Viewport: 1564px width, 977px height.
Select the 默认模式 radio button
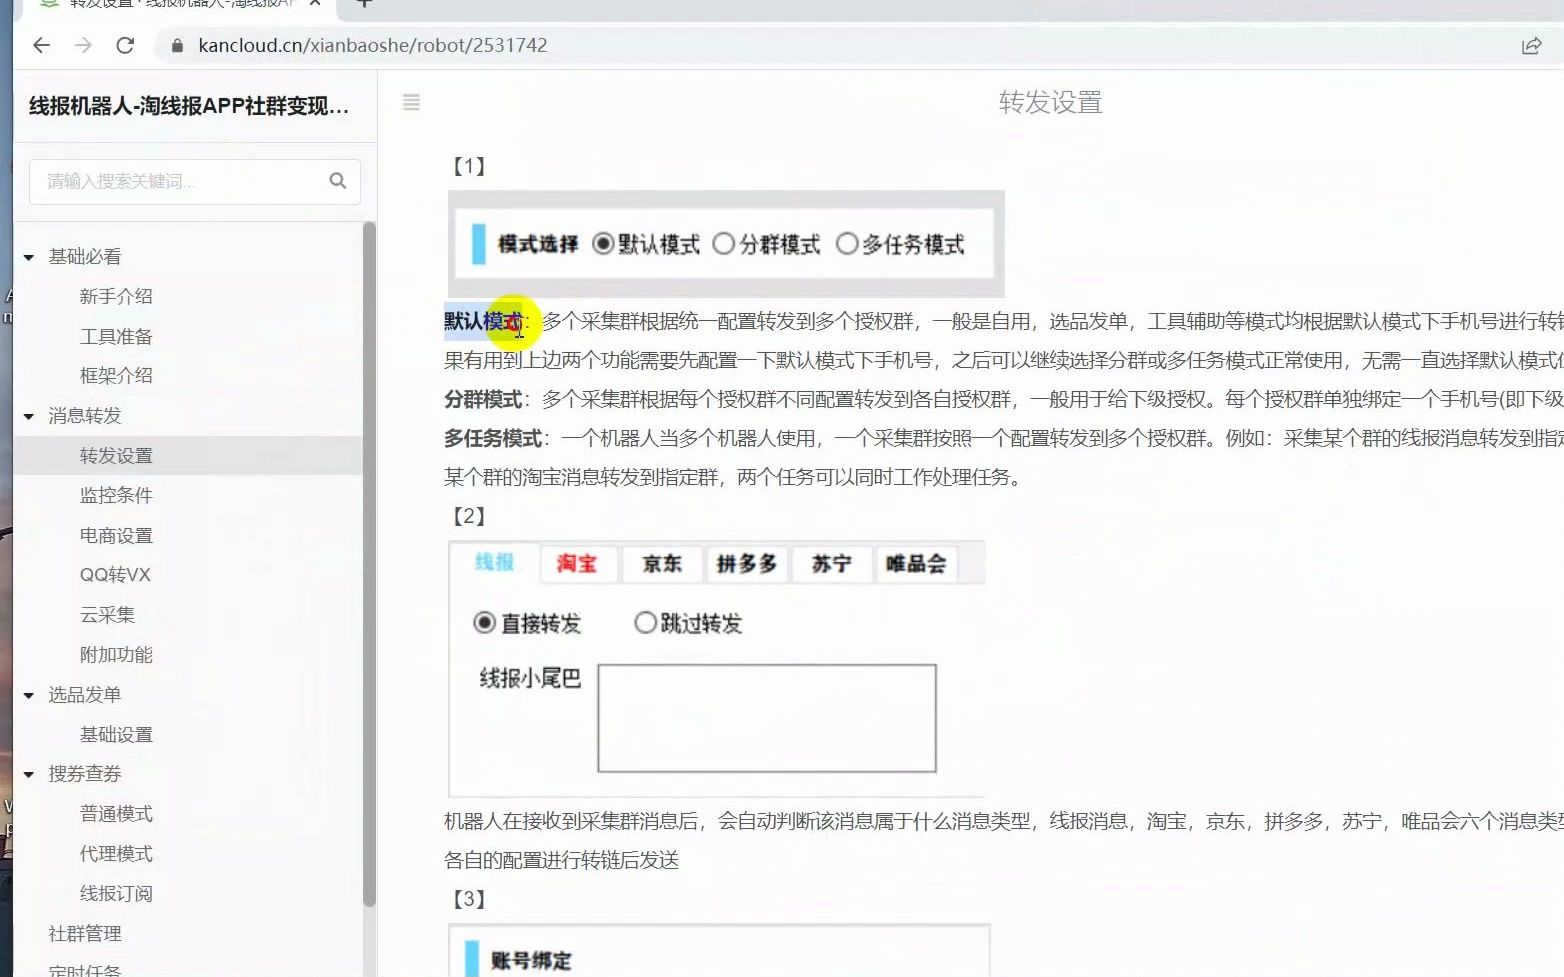(x=603, y=244)
